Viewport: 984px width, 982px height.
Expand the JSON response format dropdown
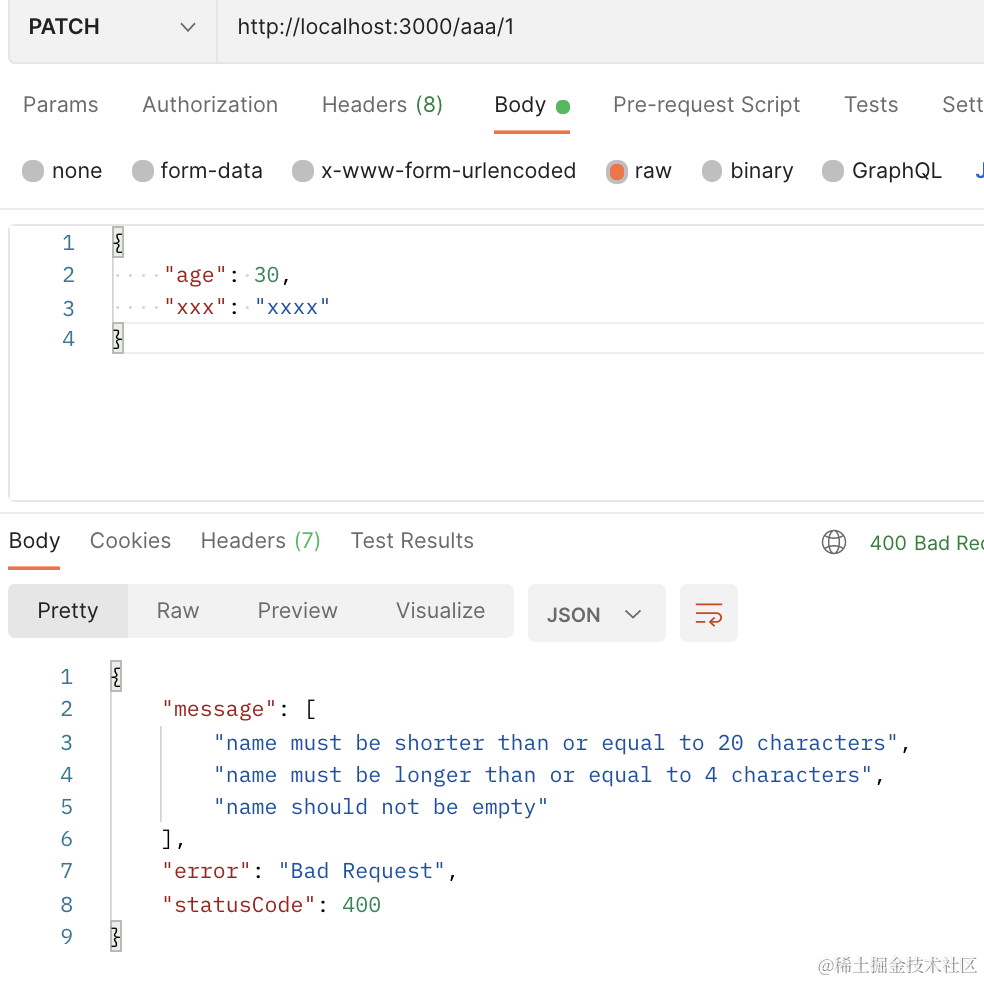595,614
